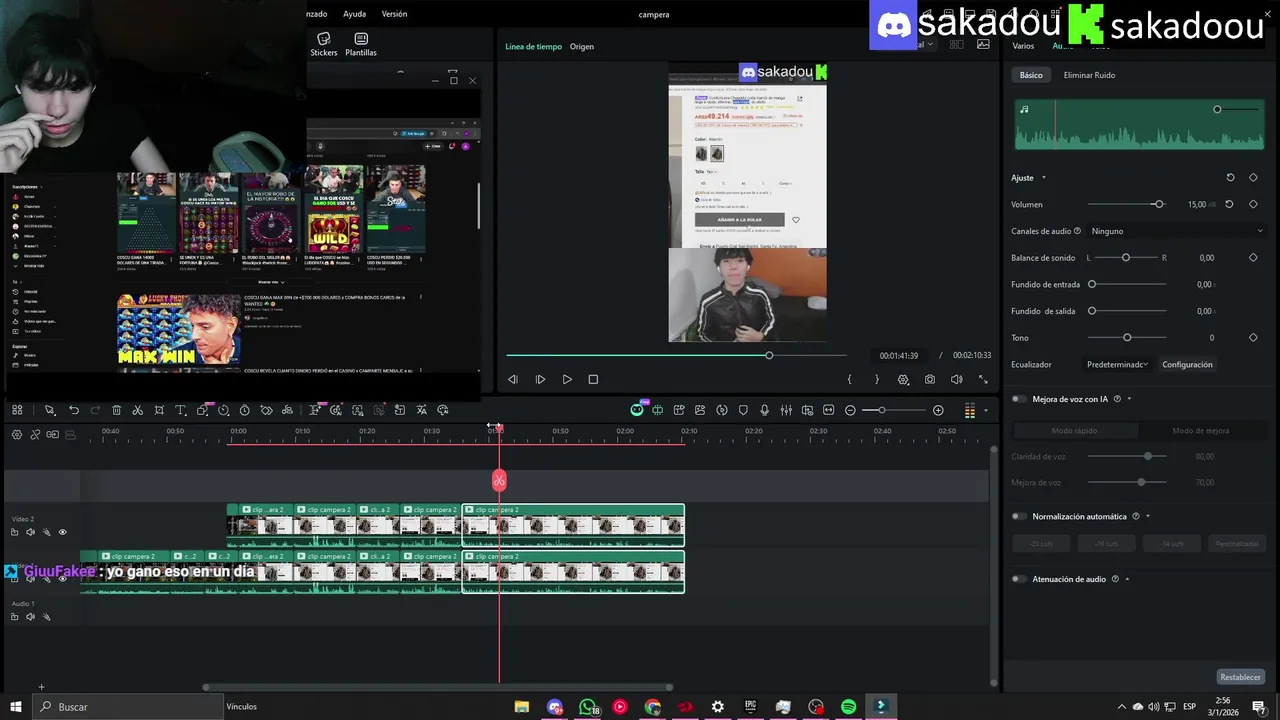Viewport: 1280px width, 720px height.
Task: Open the translate icon in timeline toolbar
Action: click(x=421, y=410)
